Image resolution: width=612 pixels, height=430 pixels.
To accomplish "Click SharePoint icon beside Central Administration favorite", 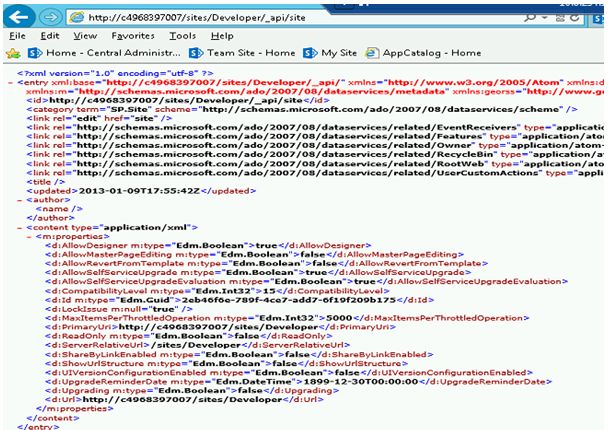I will pos(35,53).
